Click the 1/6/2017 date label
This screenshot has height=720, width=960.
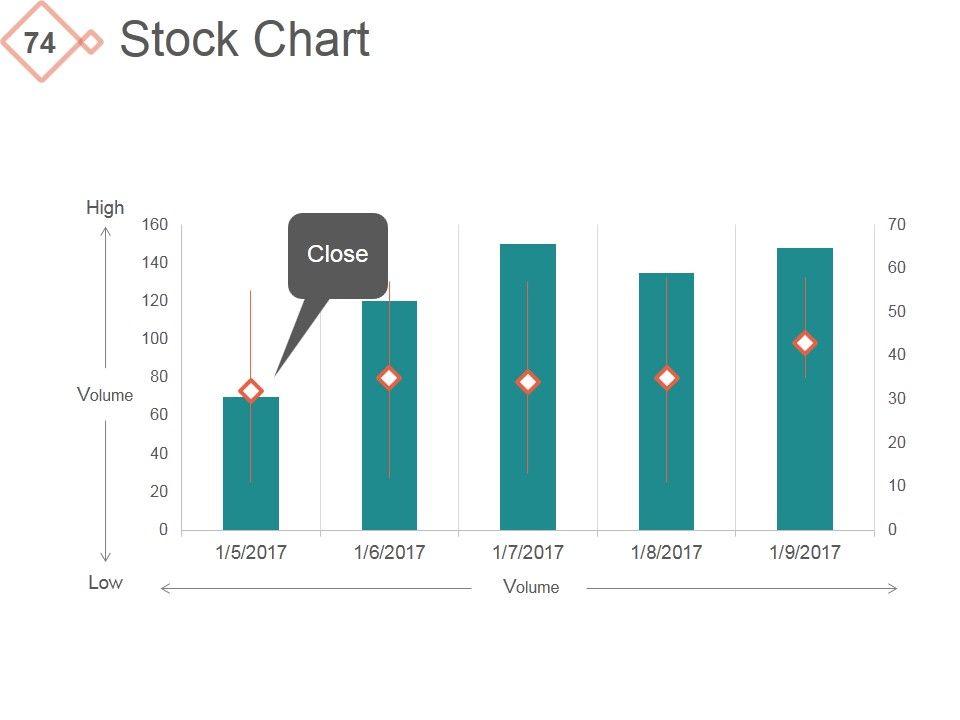pyautogui.click(x=389, y=552)
